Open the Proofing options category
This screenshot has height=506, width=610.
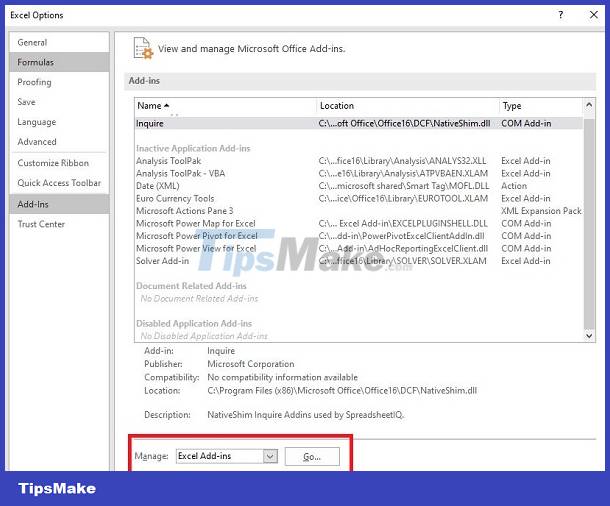point(59,82)
